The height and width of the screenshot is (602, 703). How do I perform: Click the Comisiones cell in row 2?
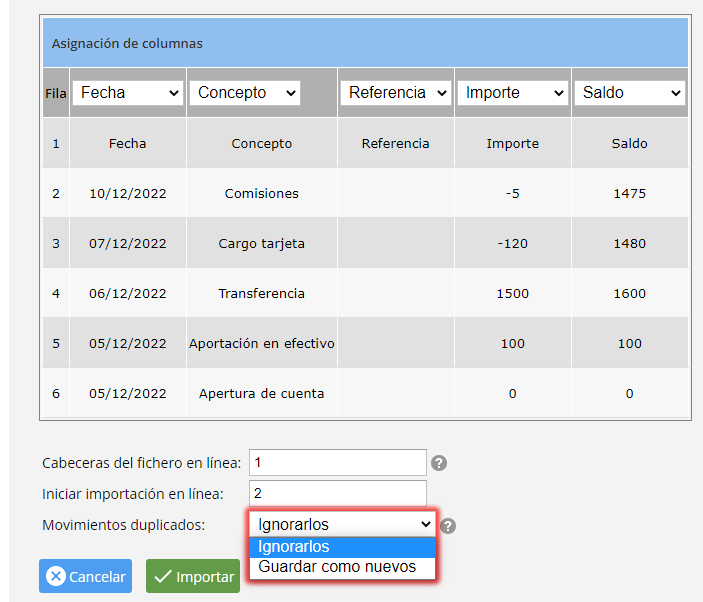[x=261, y=193]
